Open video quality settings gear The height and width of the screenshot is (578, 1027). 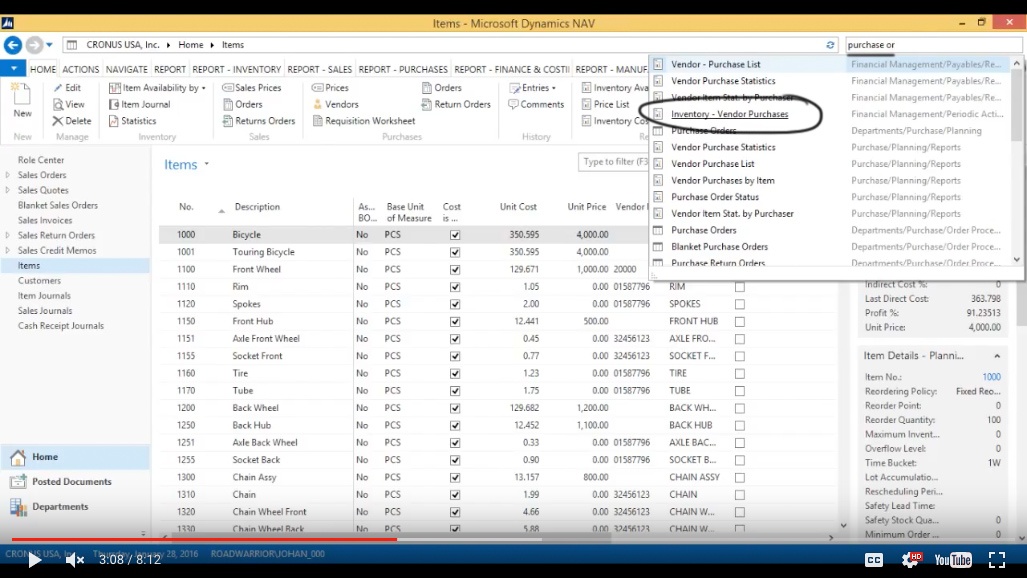pos(910,560)
